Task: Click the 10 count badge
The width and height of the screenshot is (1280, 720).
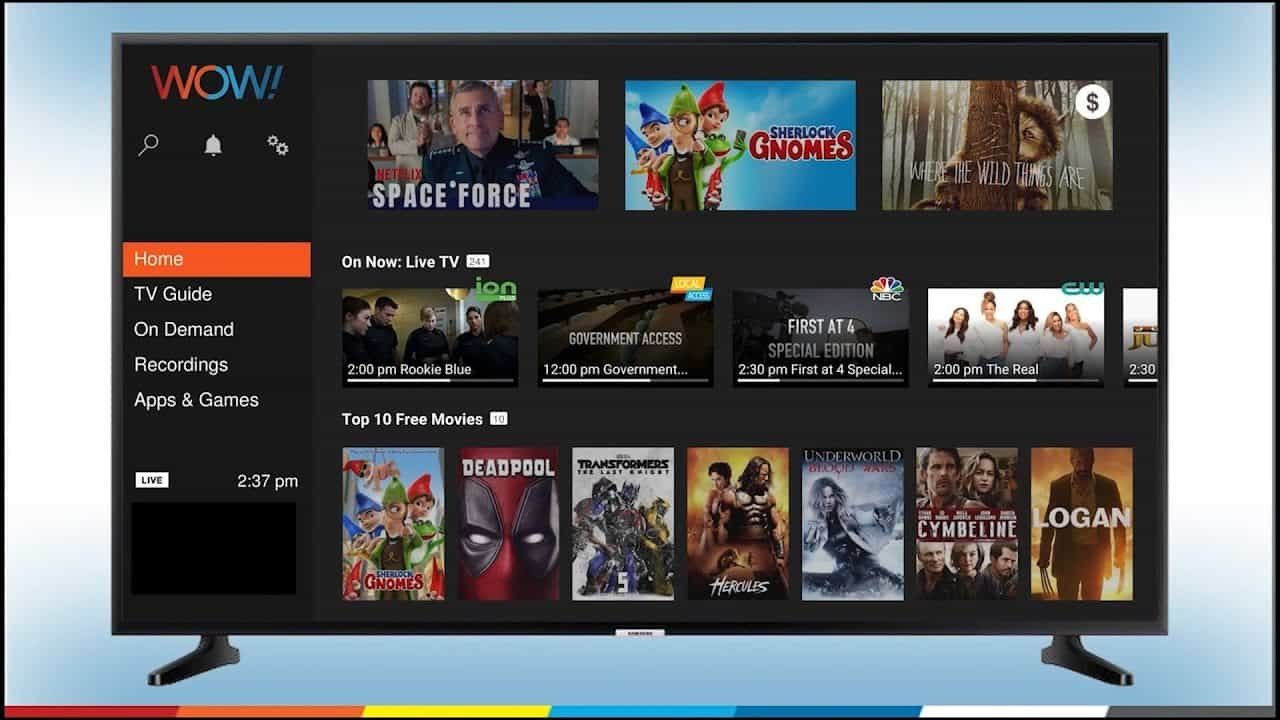Action: 498,419
